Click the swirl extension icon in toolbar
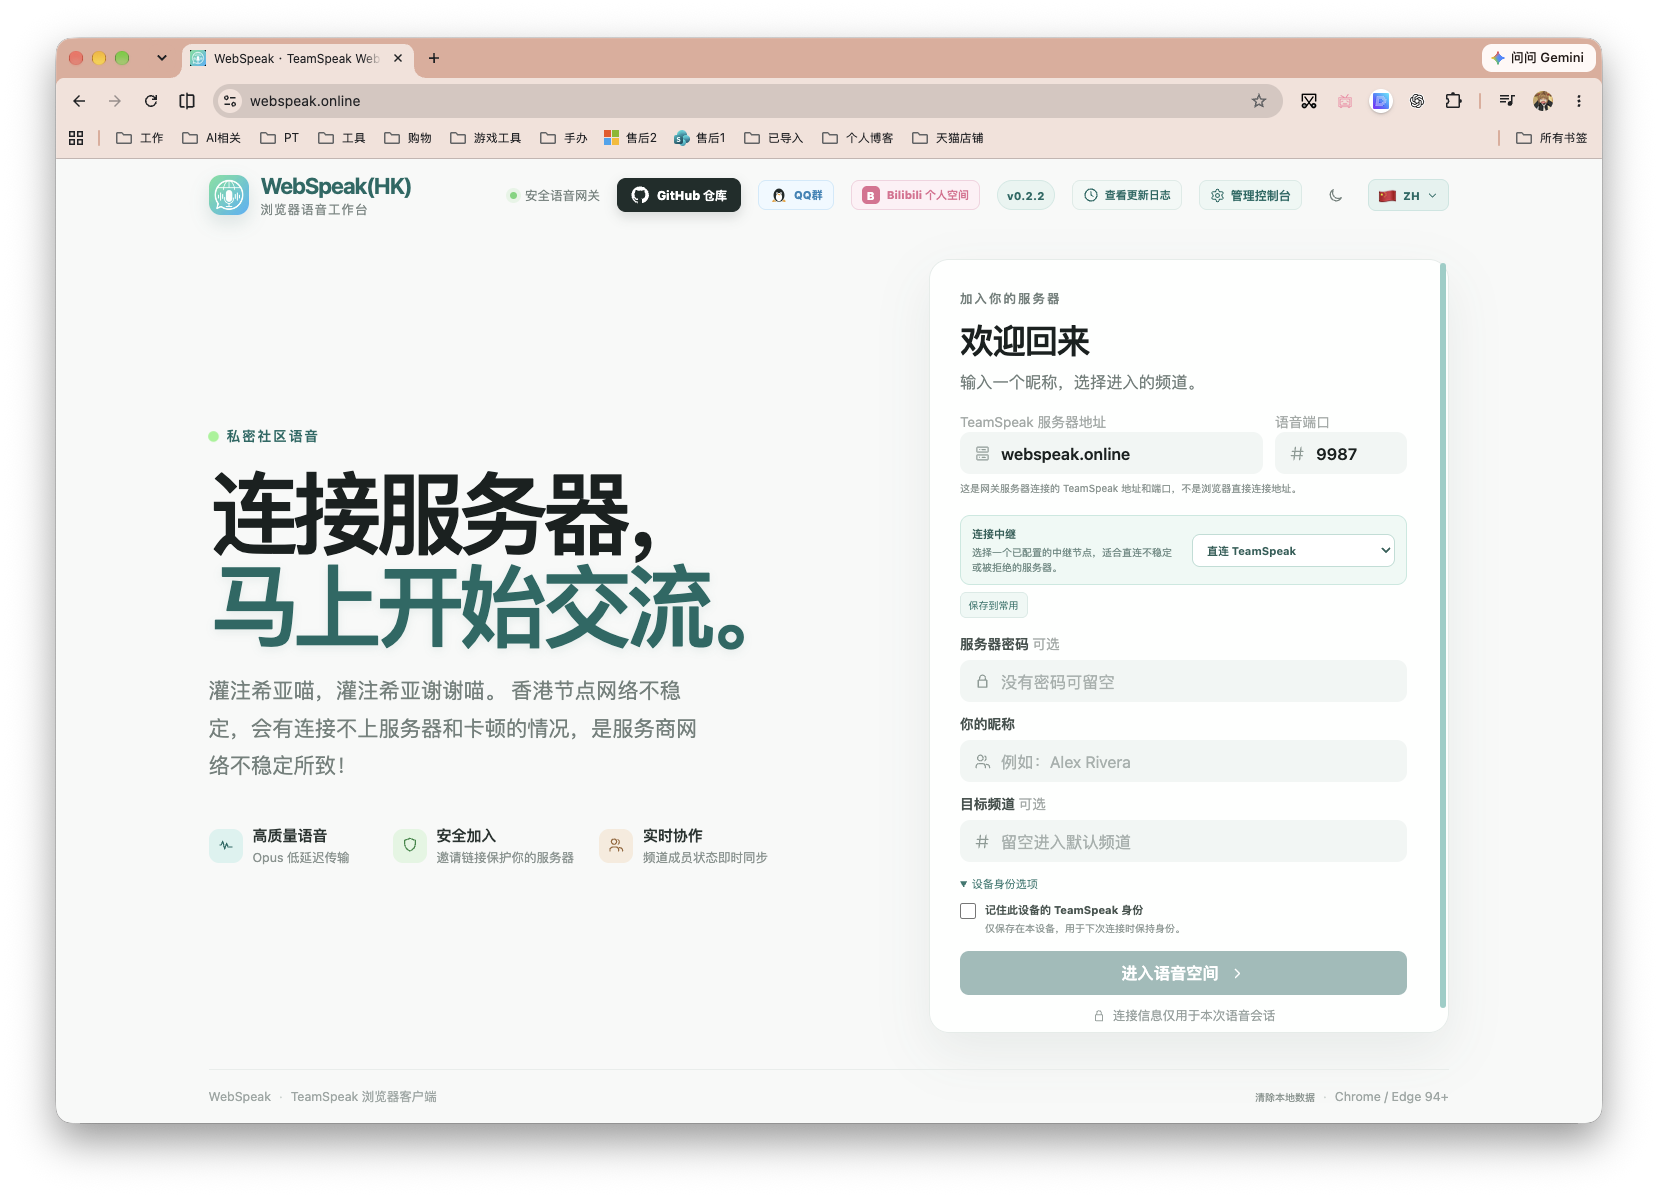Viewport: 1658px width, 1197px height. (x=1417, y=101)
